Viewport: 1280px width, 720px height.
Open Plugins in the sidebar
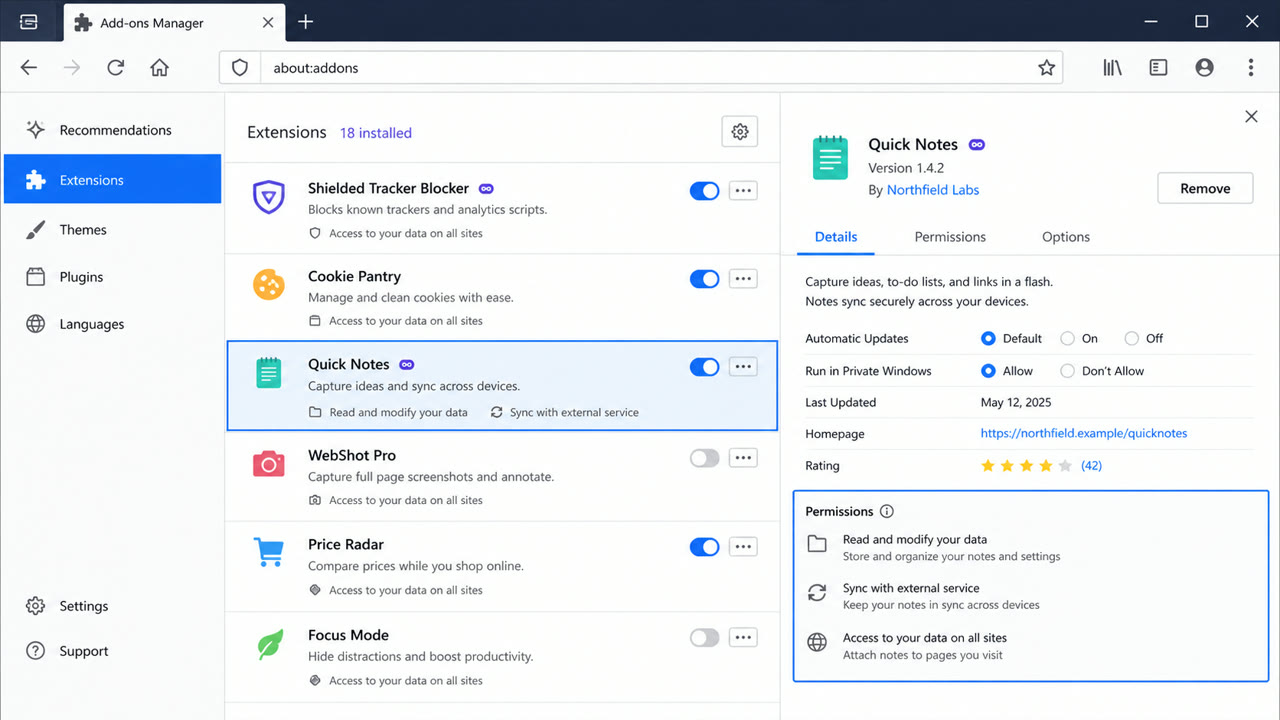click(x=112, y=277)
